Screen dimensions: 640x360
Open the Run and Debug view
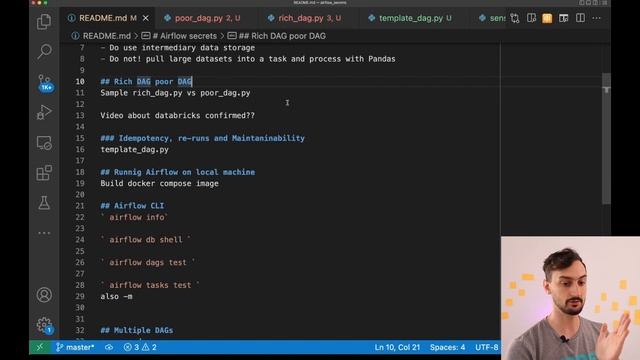pyautogui.click(x=44, y=112)
